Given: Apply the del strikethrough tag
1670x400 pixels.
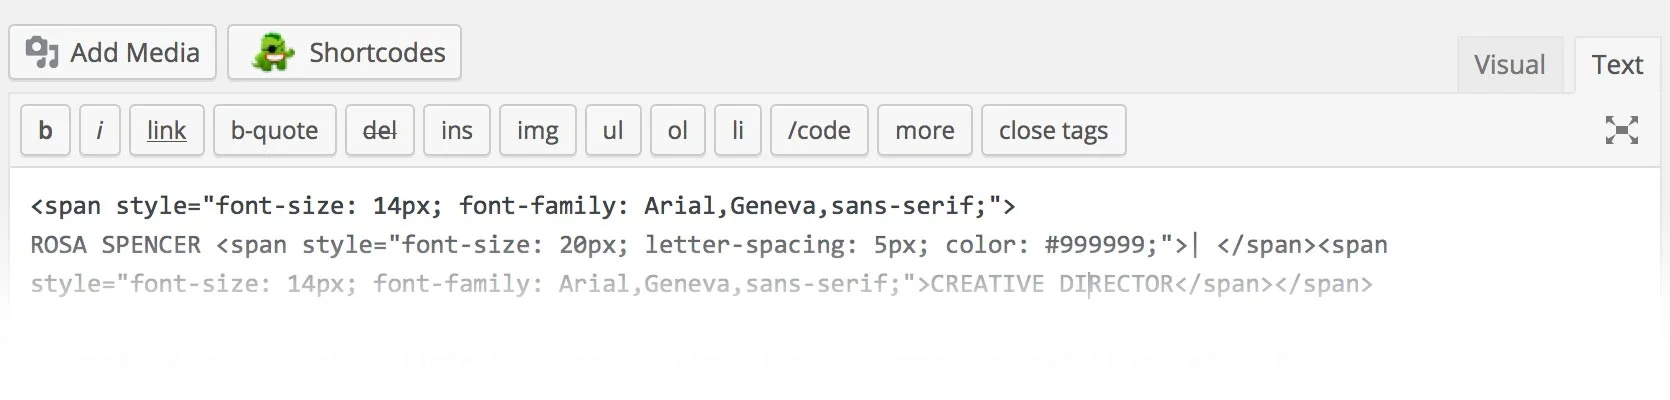Looking at the screenshot, I should pyautogui.click(x=379, y=130).
